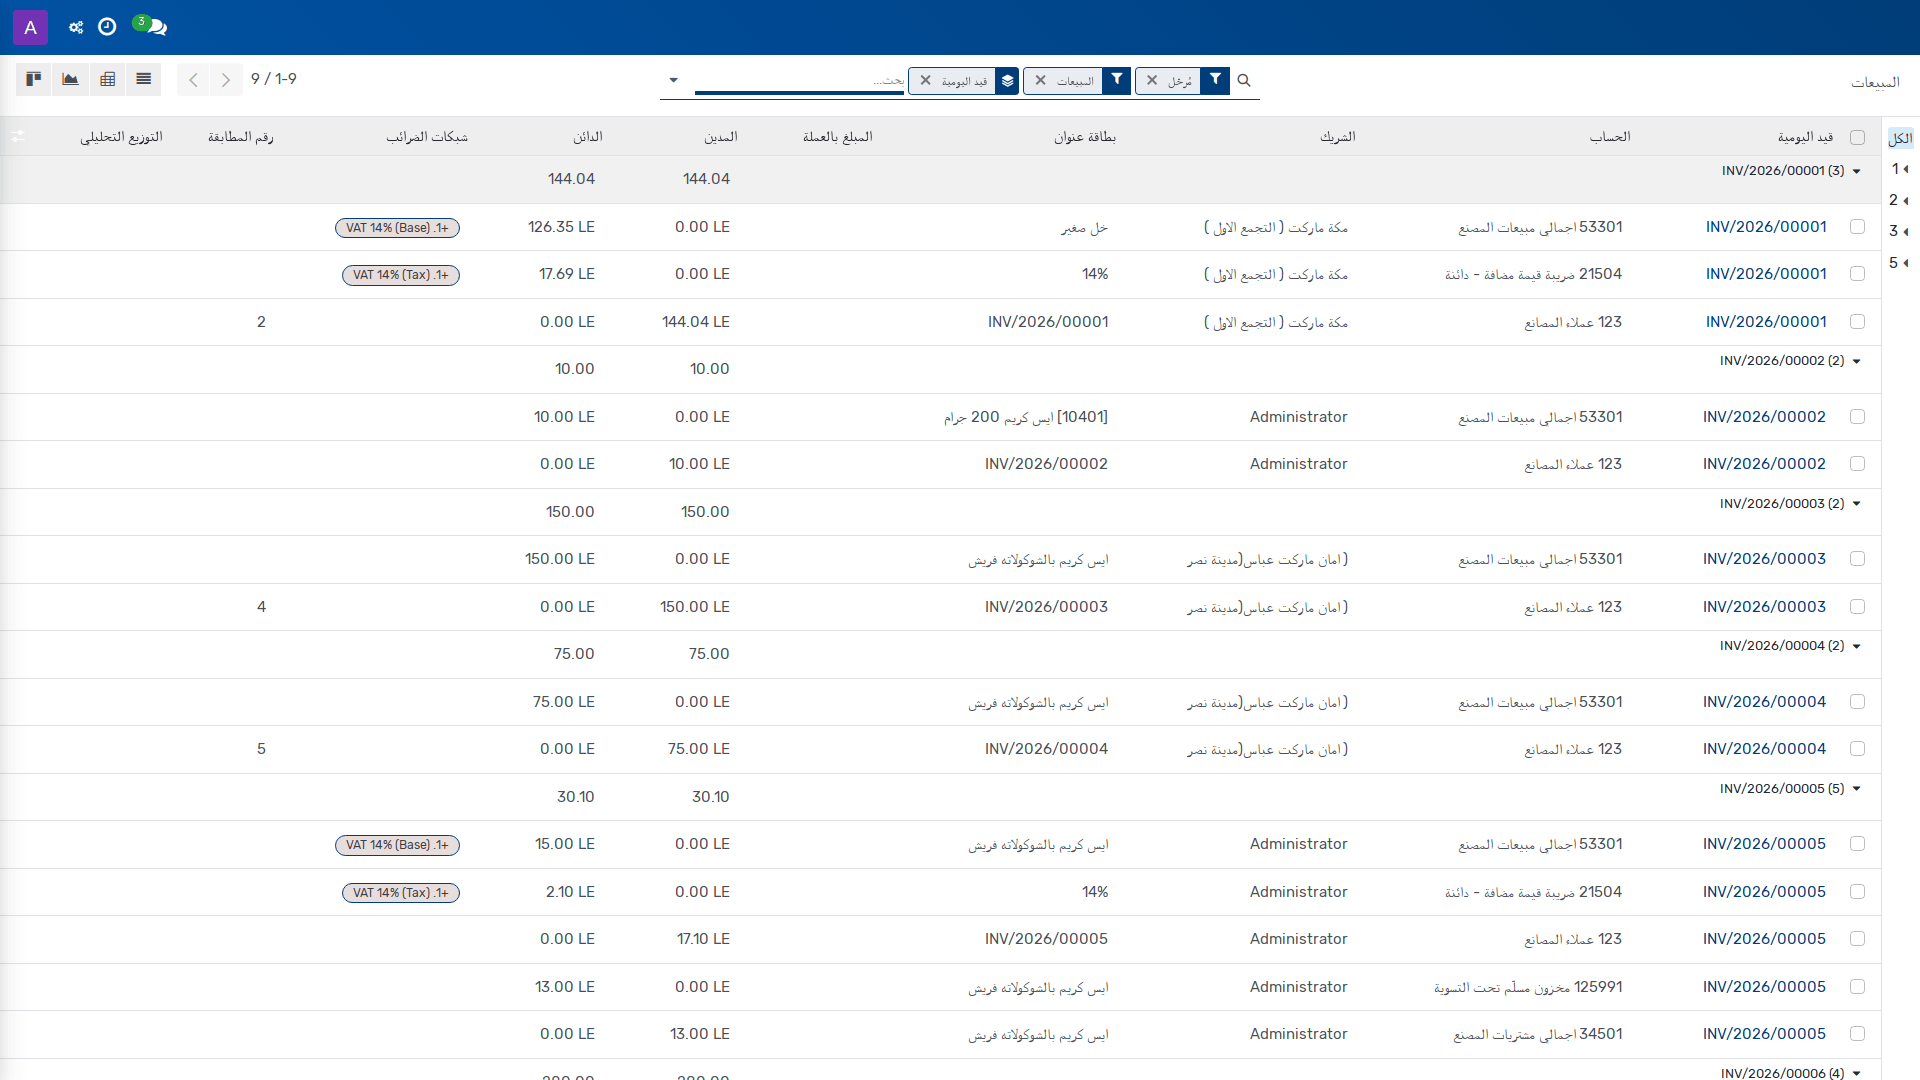Check the 53301 row of INV/2026/00002
This screenshot has width=1920, height=1080.
[1857, 417]
